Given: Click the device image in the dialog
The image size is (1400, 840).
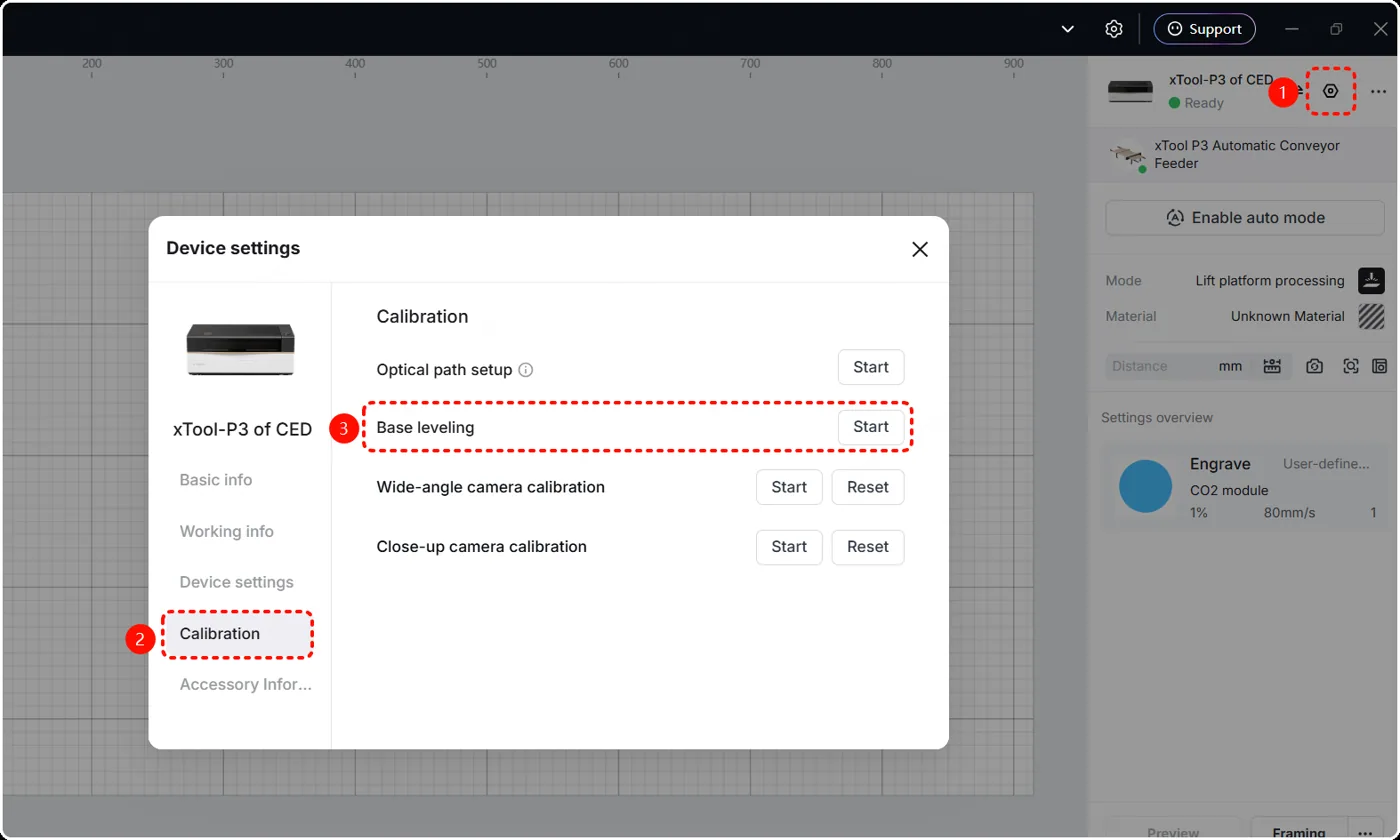Looking at the screenshot, I should click(x=241, y=349).
